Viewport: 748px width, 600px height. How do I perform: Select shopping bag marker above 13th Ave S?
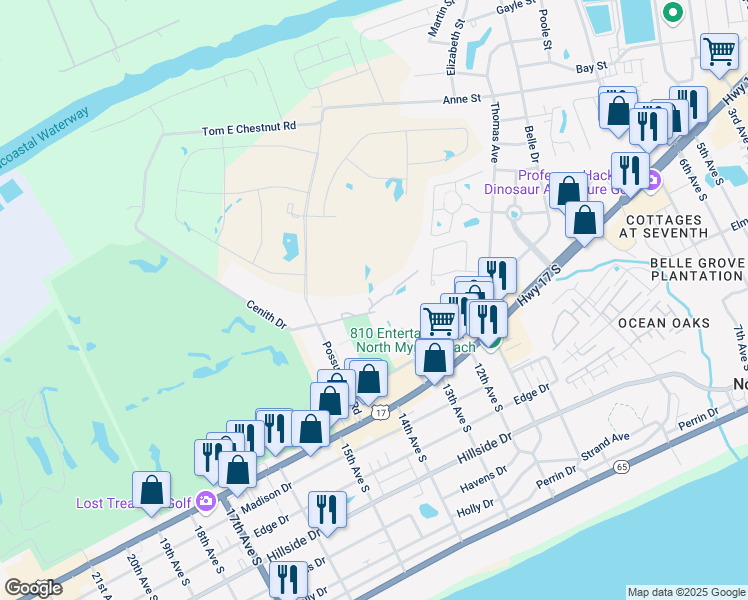pos(434,359)
